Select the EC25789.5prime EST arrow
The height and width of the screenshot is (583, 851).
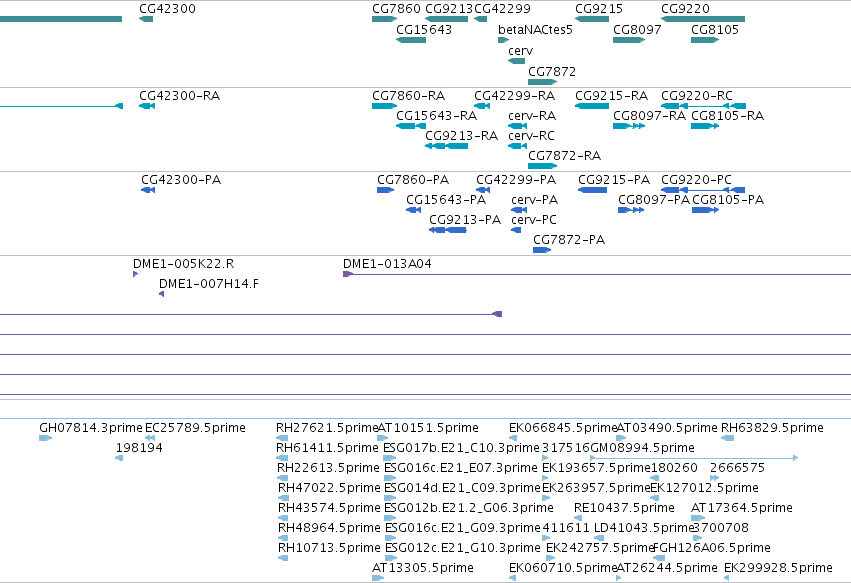click(x=150, y=438)
